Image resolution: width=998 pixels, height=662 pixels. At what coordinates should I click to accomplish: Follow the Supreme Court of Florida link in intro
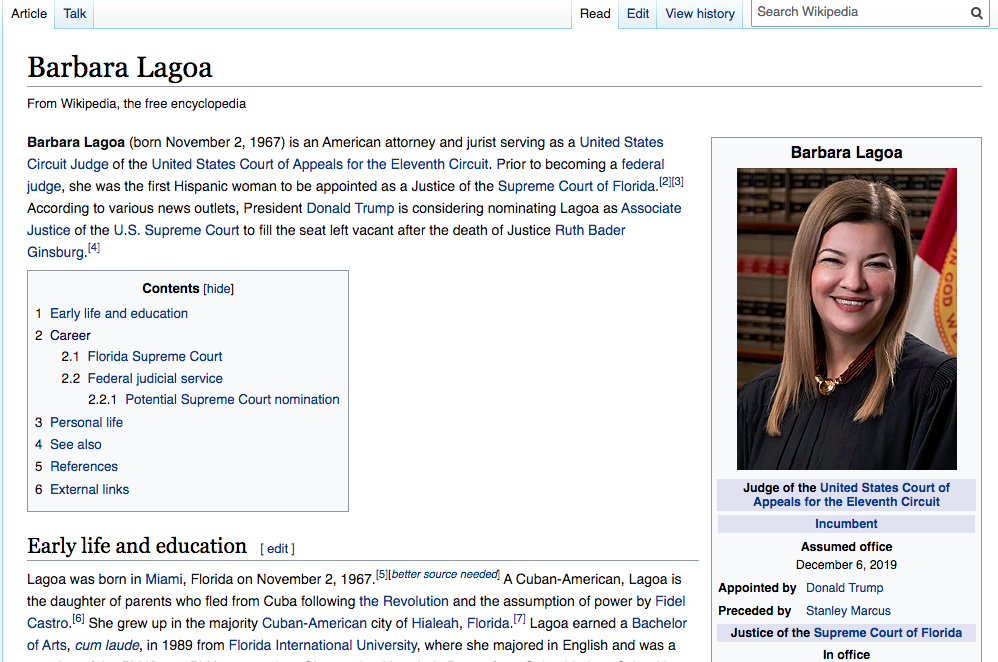pos(577,187)
